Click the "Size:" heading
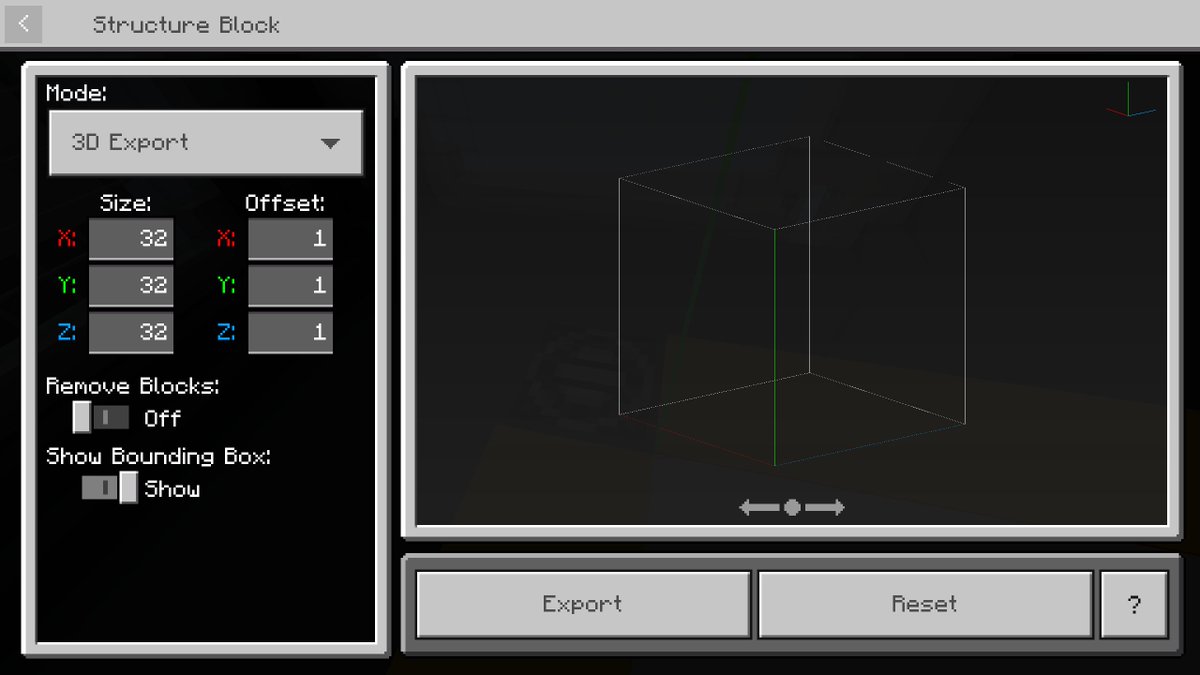The height and width of the screenshot is (675, 1200). point(126,203)
